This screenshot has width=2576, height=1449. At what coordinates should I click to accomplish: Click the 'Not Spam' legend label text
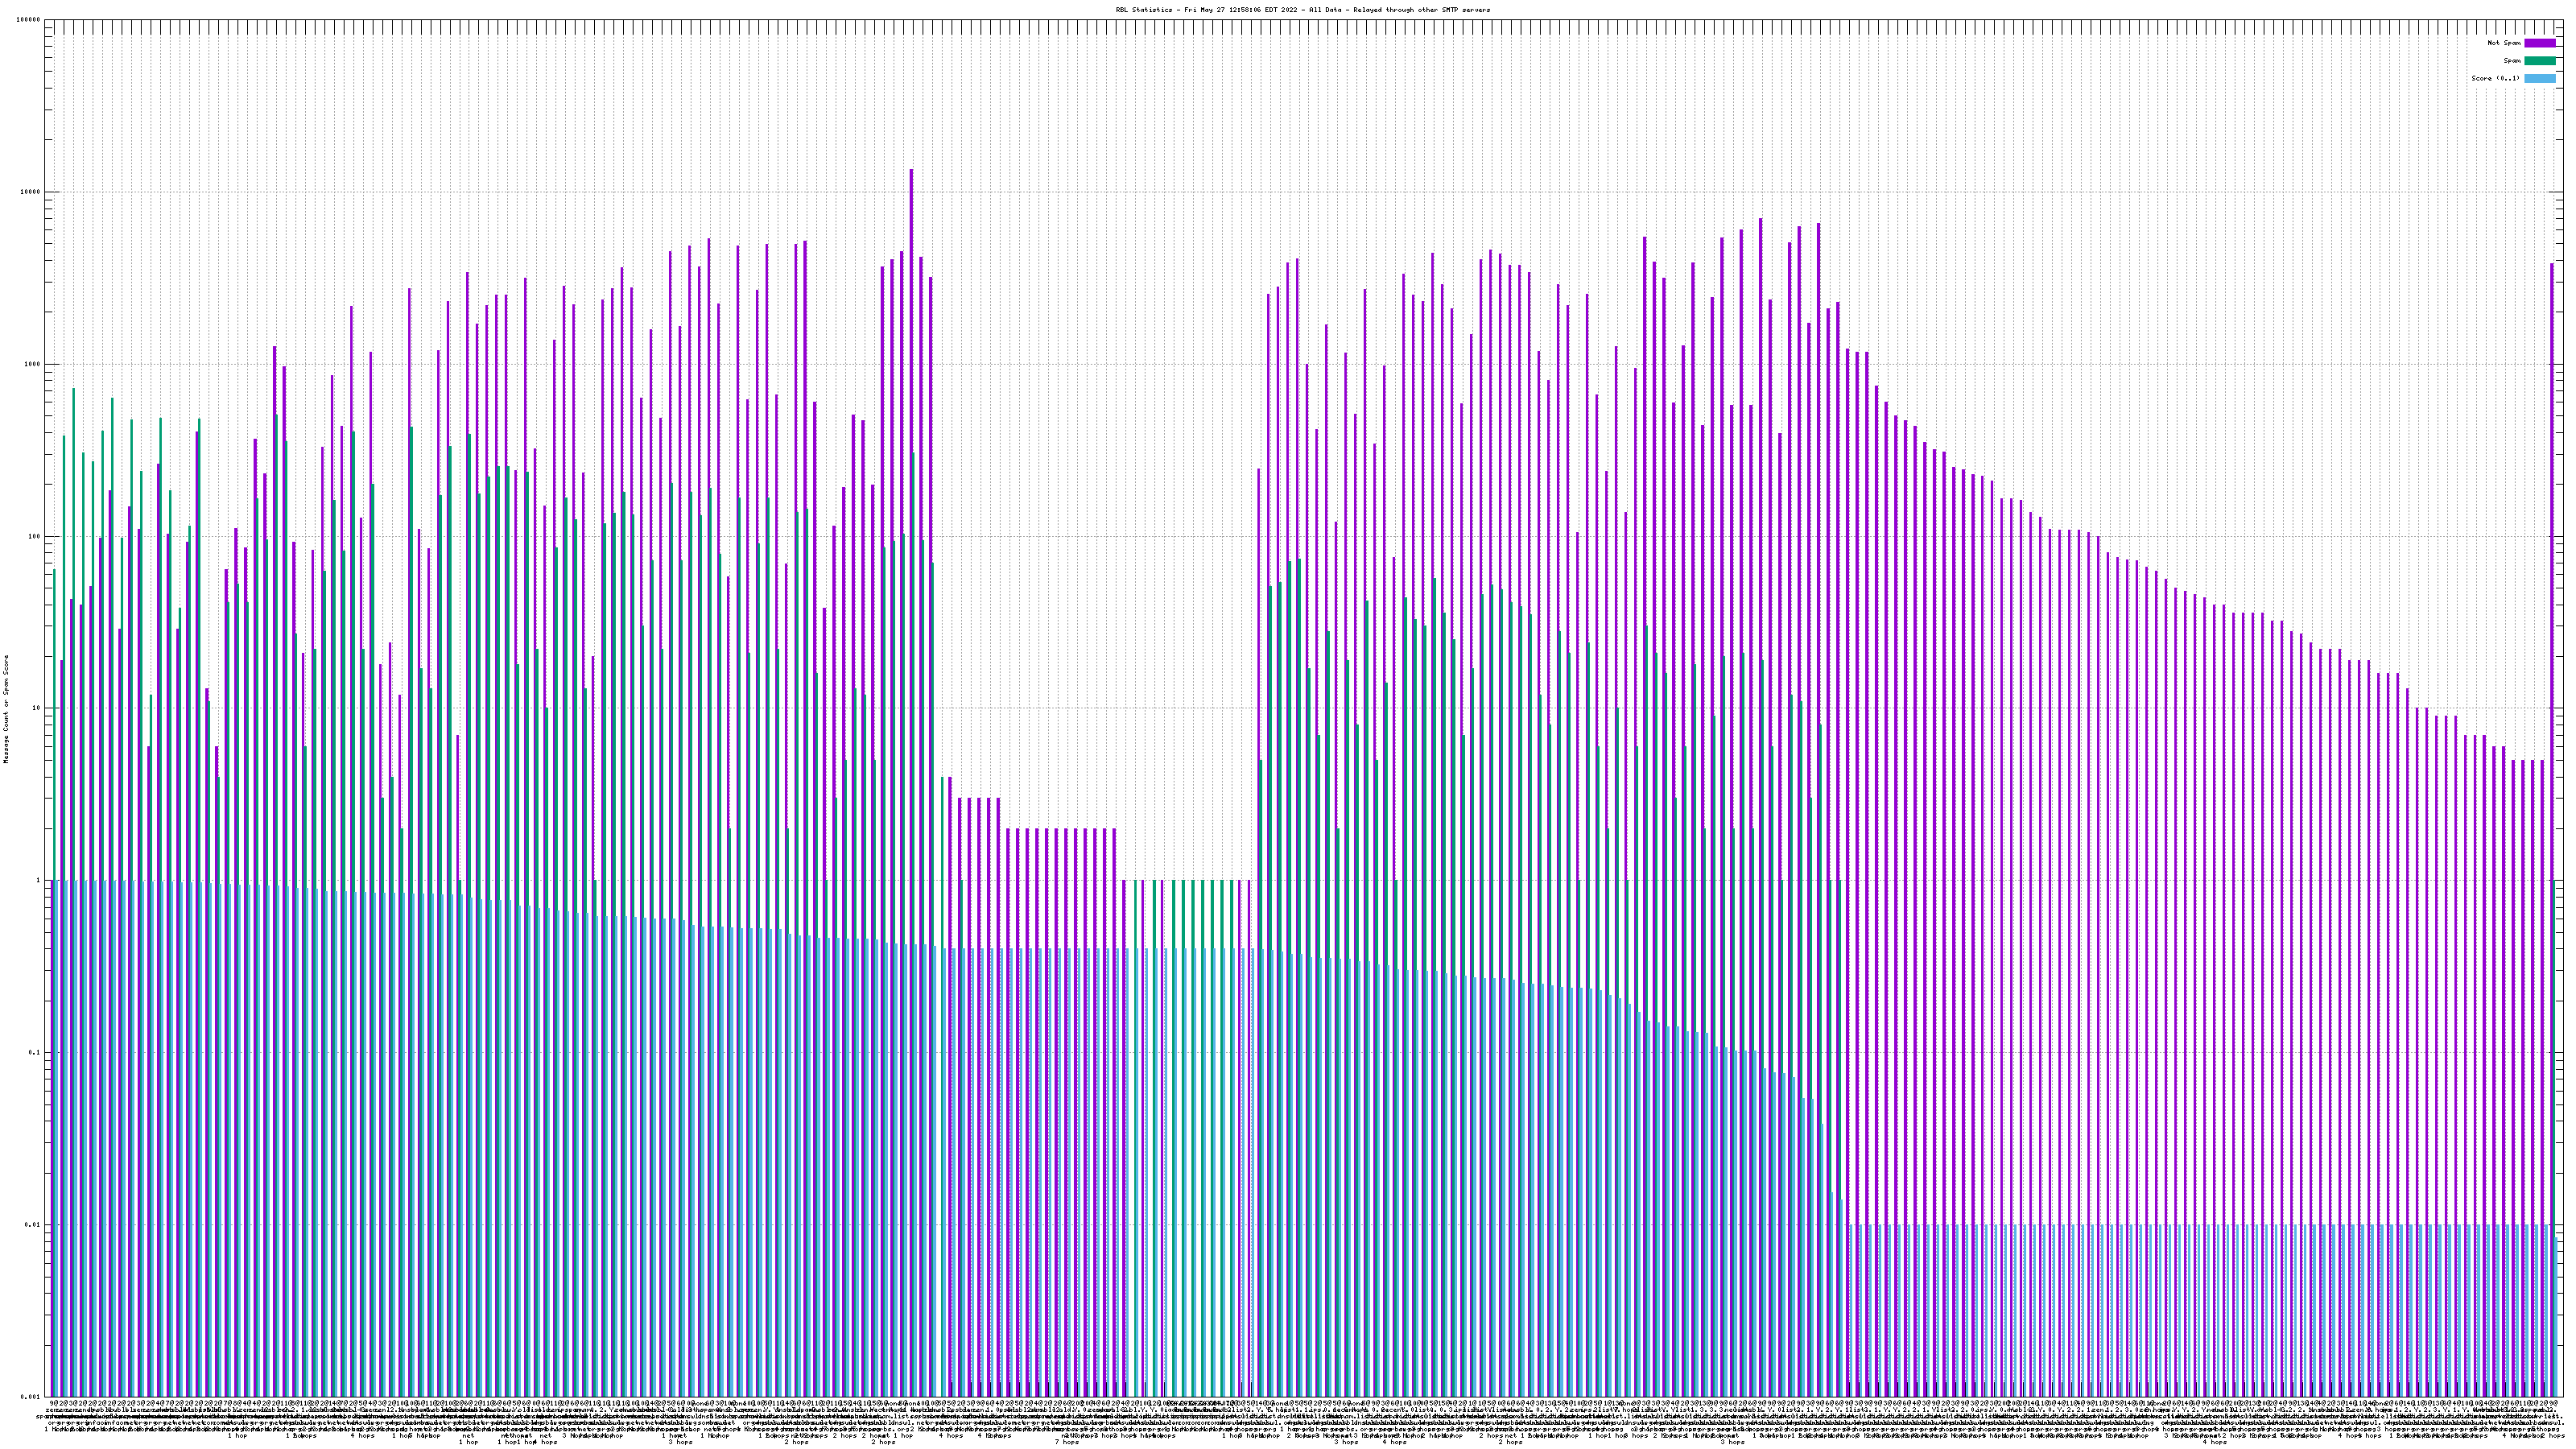[2504, 43]
